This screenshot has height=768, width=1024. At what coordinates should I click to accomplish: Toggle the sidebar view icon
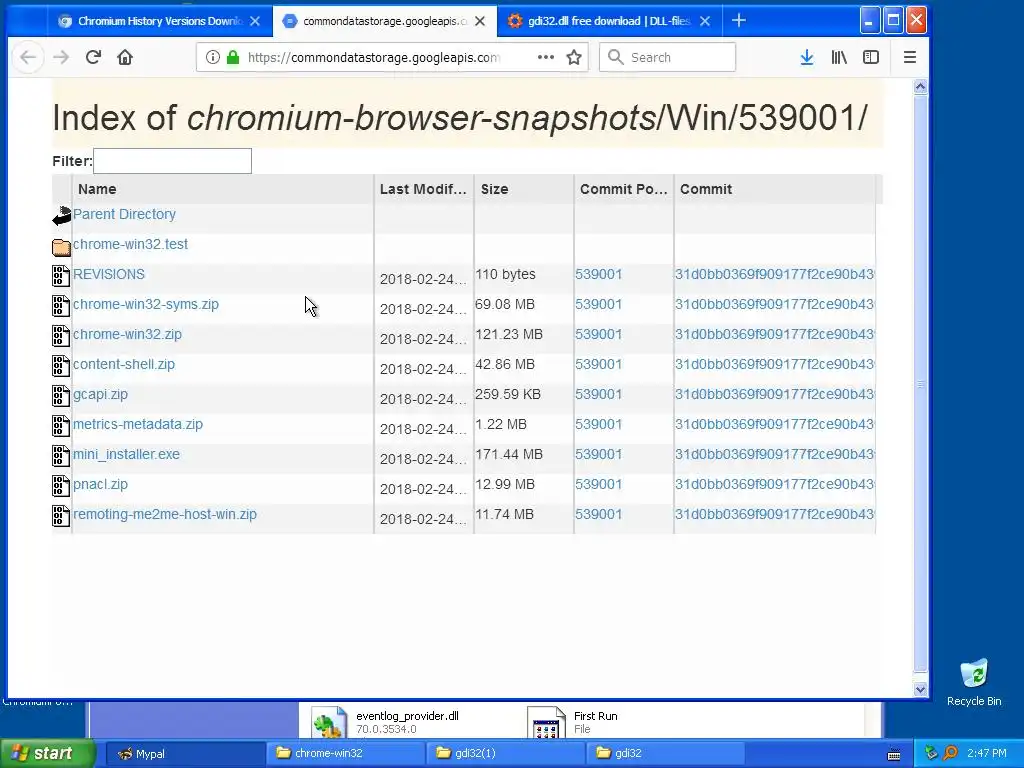(871, 57)
